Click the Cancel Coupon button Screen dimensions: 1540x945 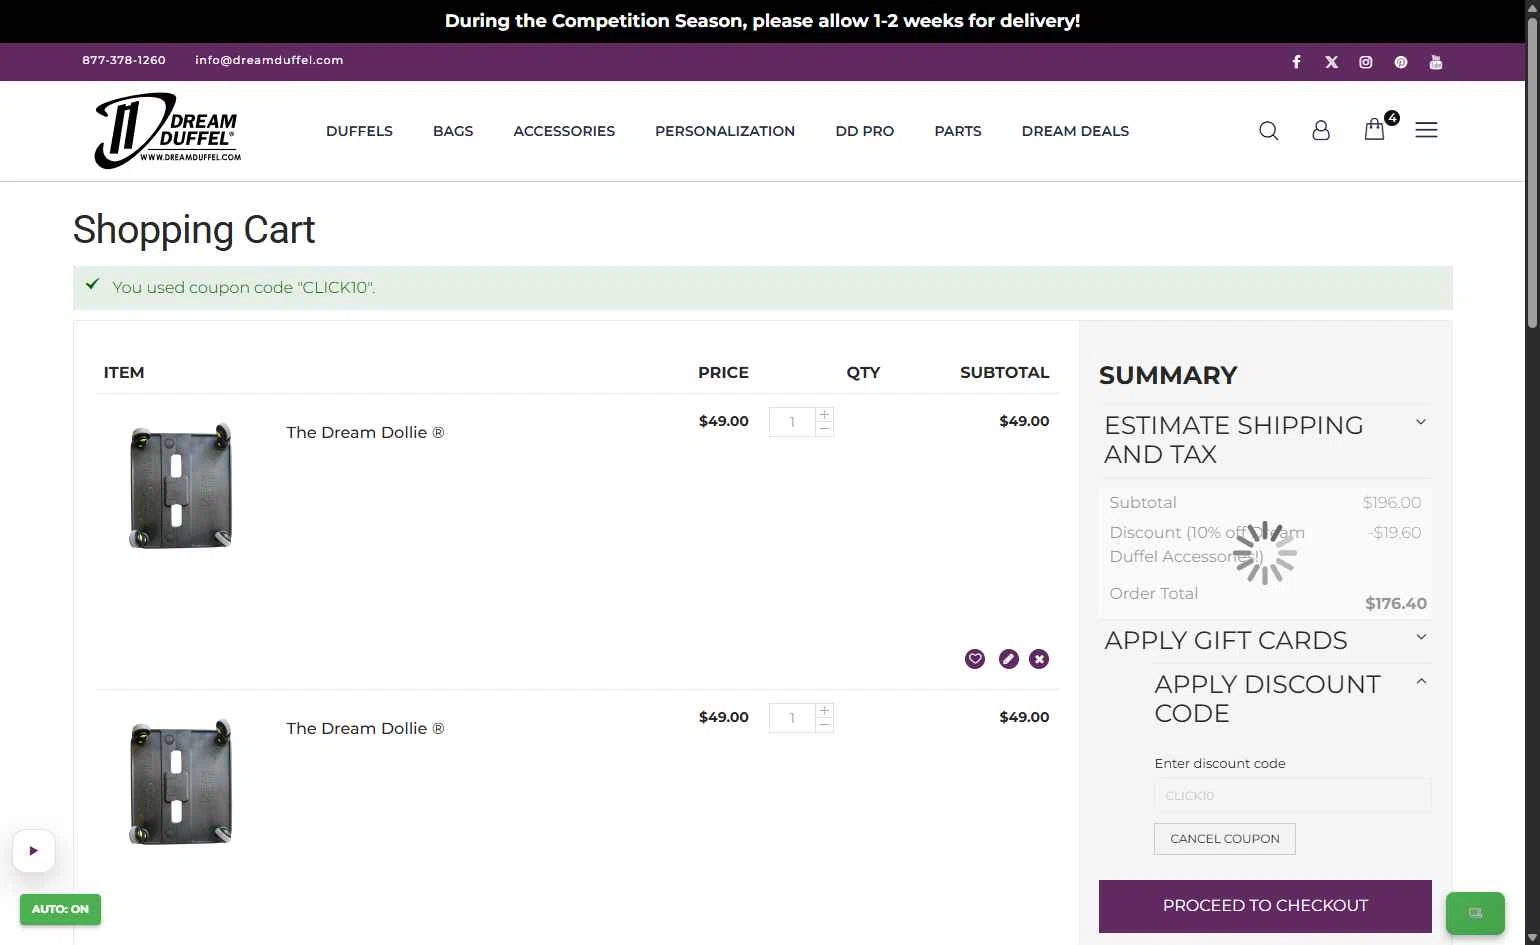[1225, 839]
